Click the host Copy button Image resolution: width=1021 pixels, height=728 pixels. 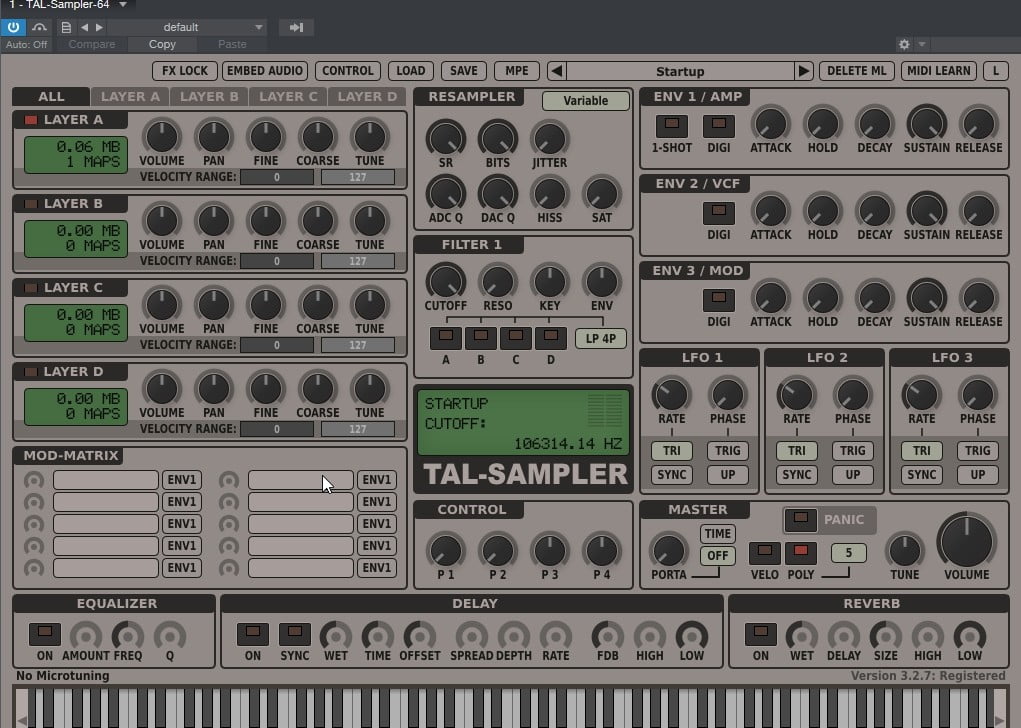tap(162, 44)
